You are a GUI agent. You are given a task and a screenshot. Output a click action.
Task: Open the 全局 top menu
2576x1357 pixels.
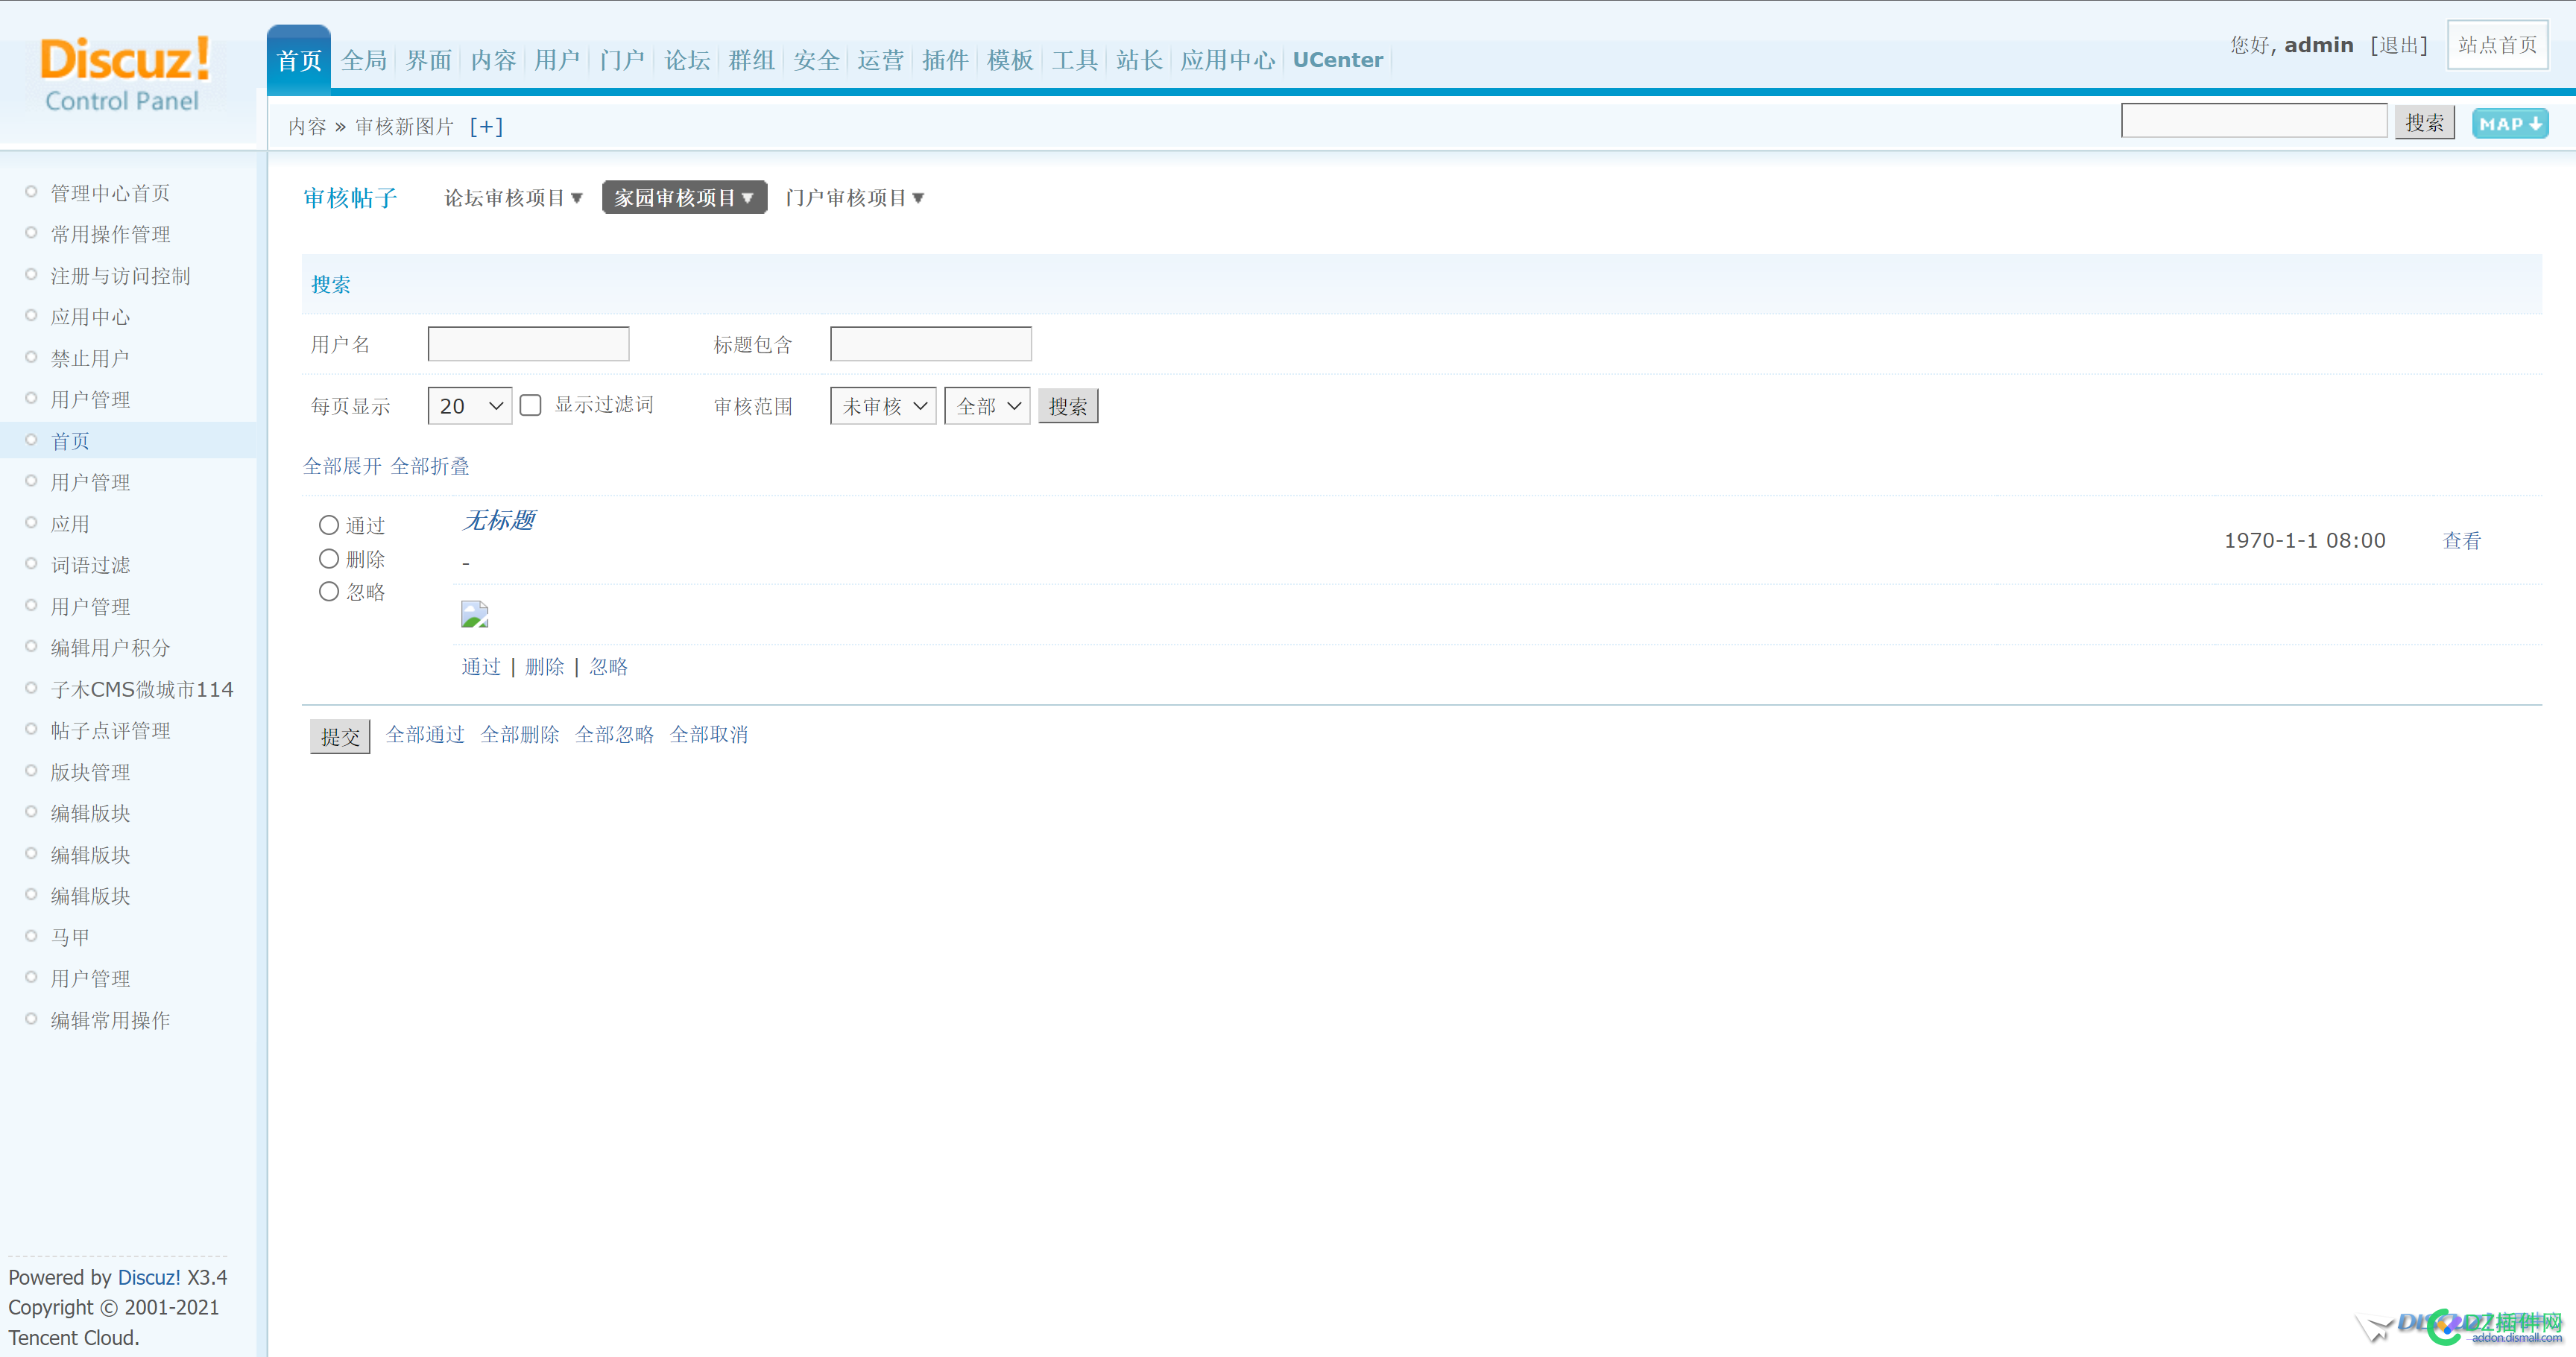pos(364,60)
